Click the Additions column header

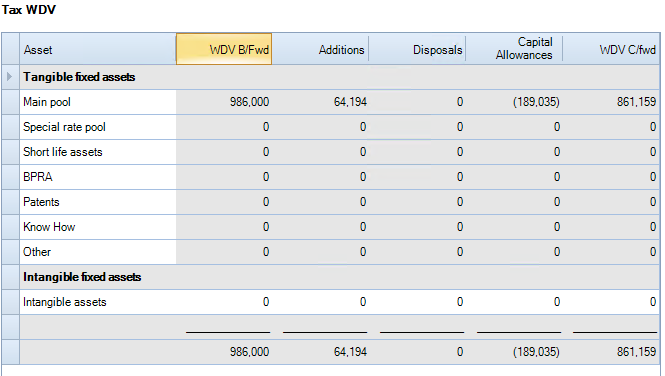coord(320,49)
